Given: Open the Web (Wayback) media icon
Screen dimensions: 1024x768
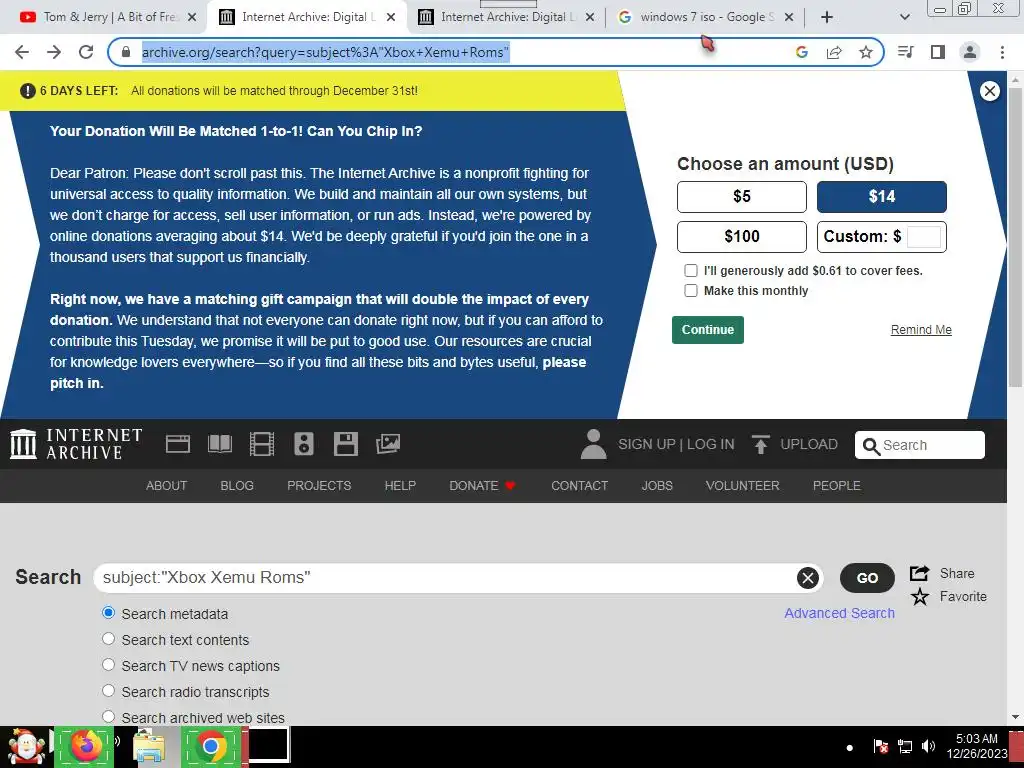Looking at the screenshot, I should point(178,444).
